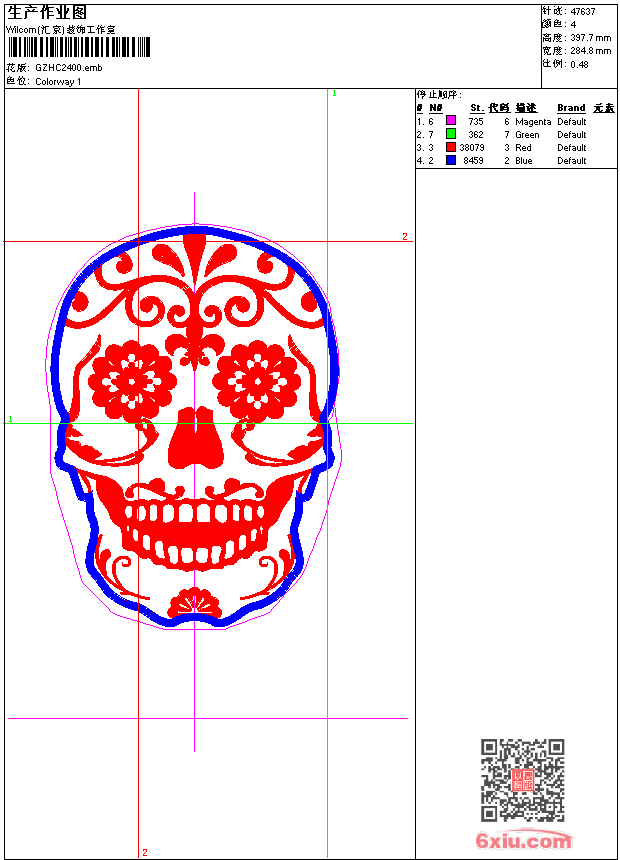Click the skull's teeth area

point(194,525)
